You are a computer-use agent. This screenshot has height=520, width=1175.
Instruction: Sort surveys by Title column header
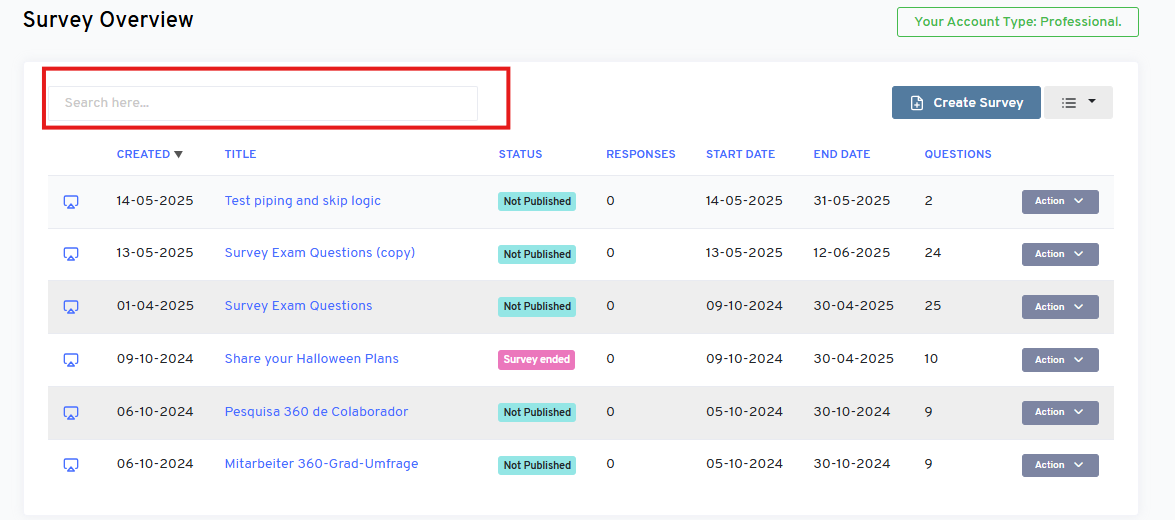click(240, 154)
